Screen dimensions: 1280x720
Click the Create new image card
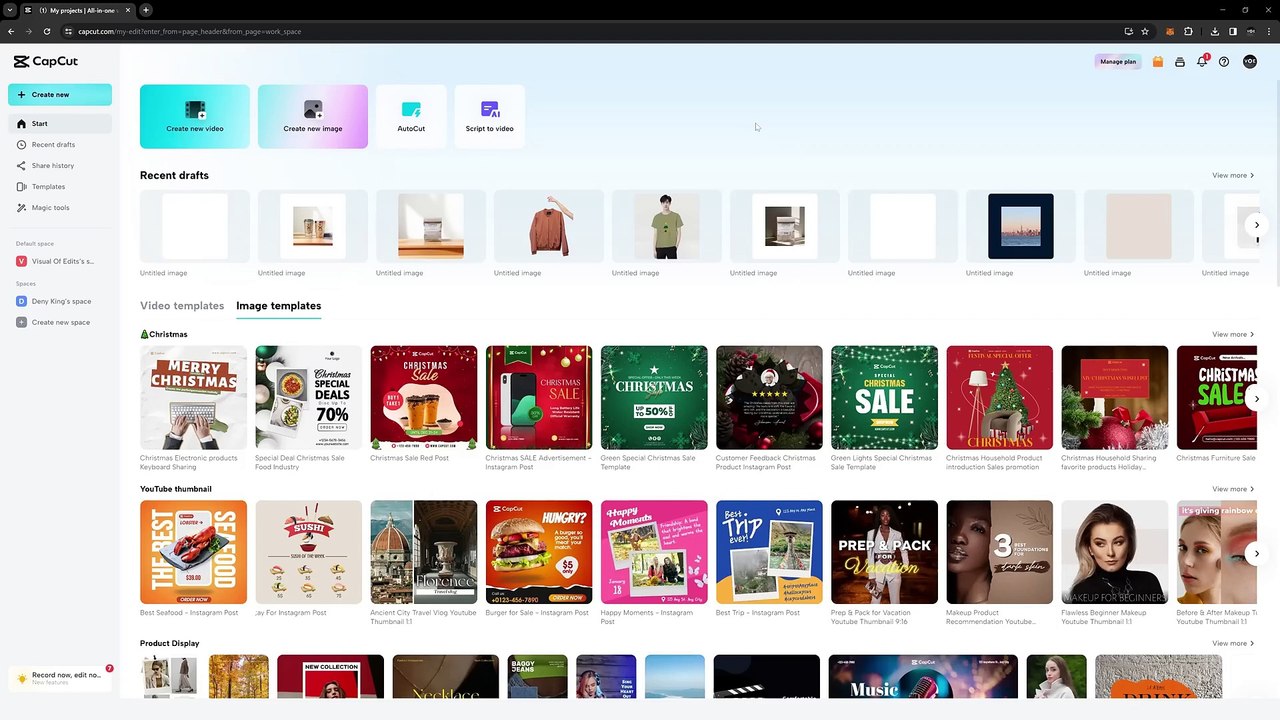point(313,116)
